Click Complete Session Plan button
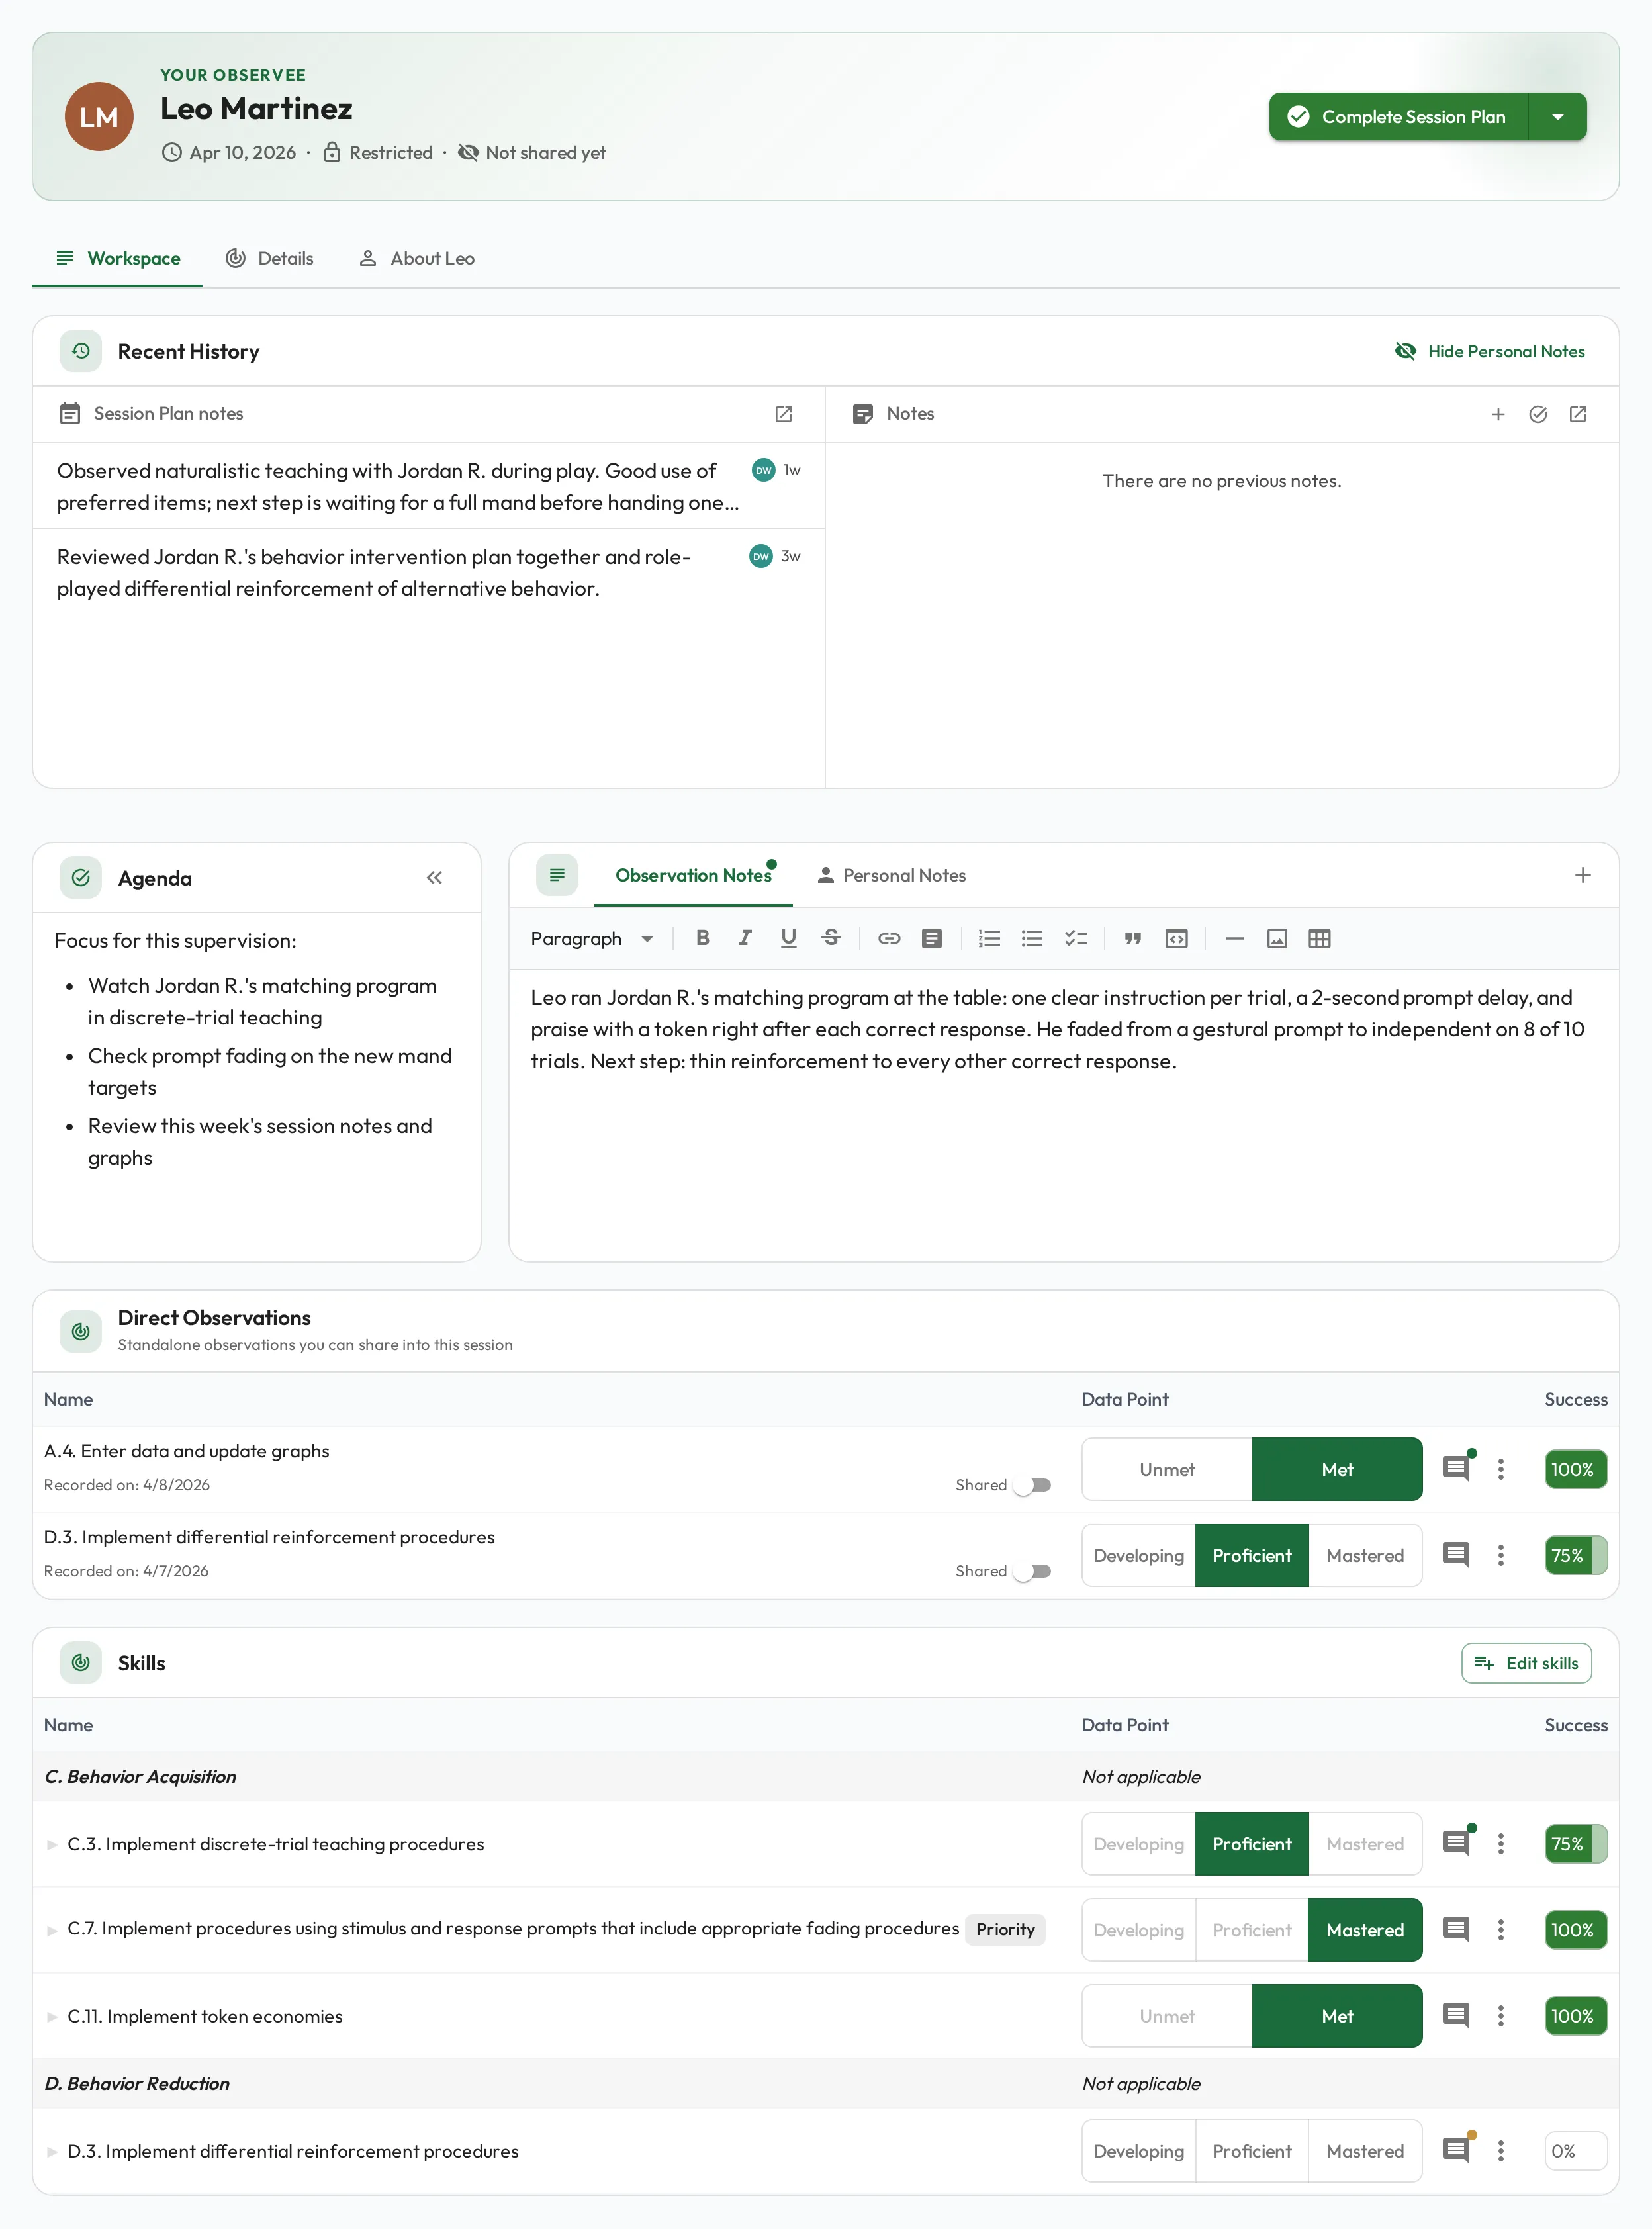The width and height of the screenshot is (1652, 2229). 1398,117
